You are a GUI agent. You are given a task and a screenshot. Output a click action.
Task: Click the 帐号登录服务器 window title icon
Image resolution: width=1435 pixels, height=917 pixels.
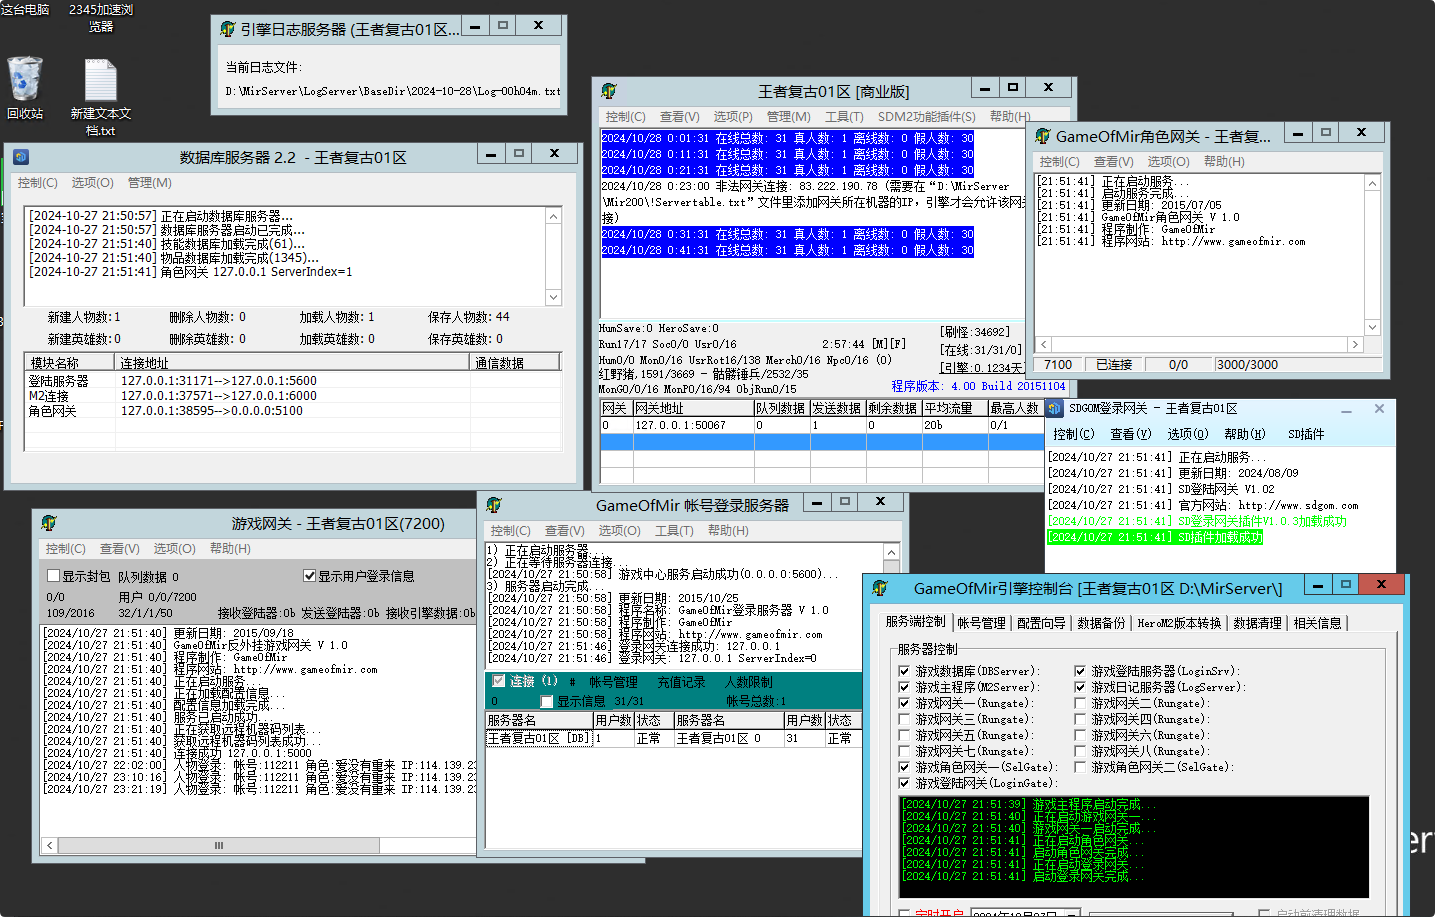pyautogui.click(x=494, y=505)
